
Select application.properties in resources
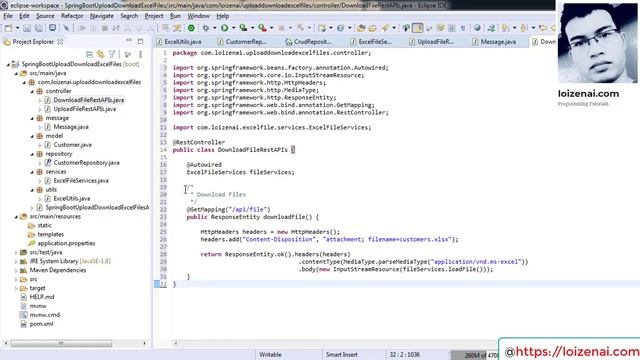coord(66,244)
